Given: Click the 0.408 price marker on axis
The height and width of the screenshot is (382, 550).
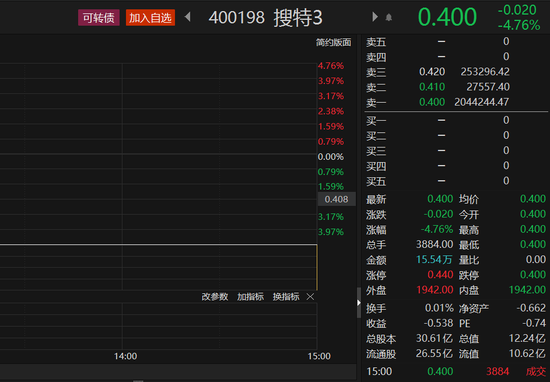Looking at the screenshot, I should [x=336, y=199].
